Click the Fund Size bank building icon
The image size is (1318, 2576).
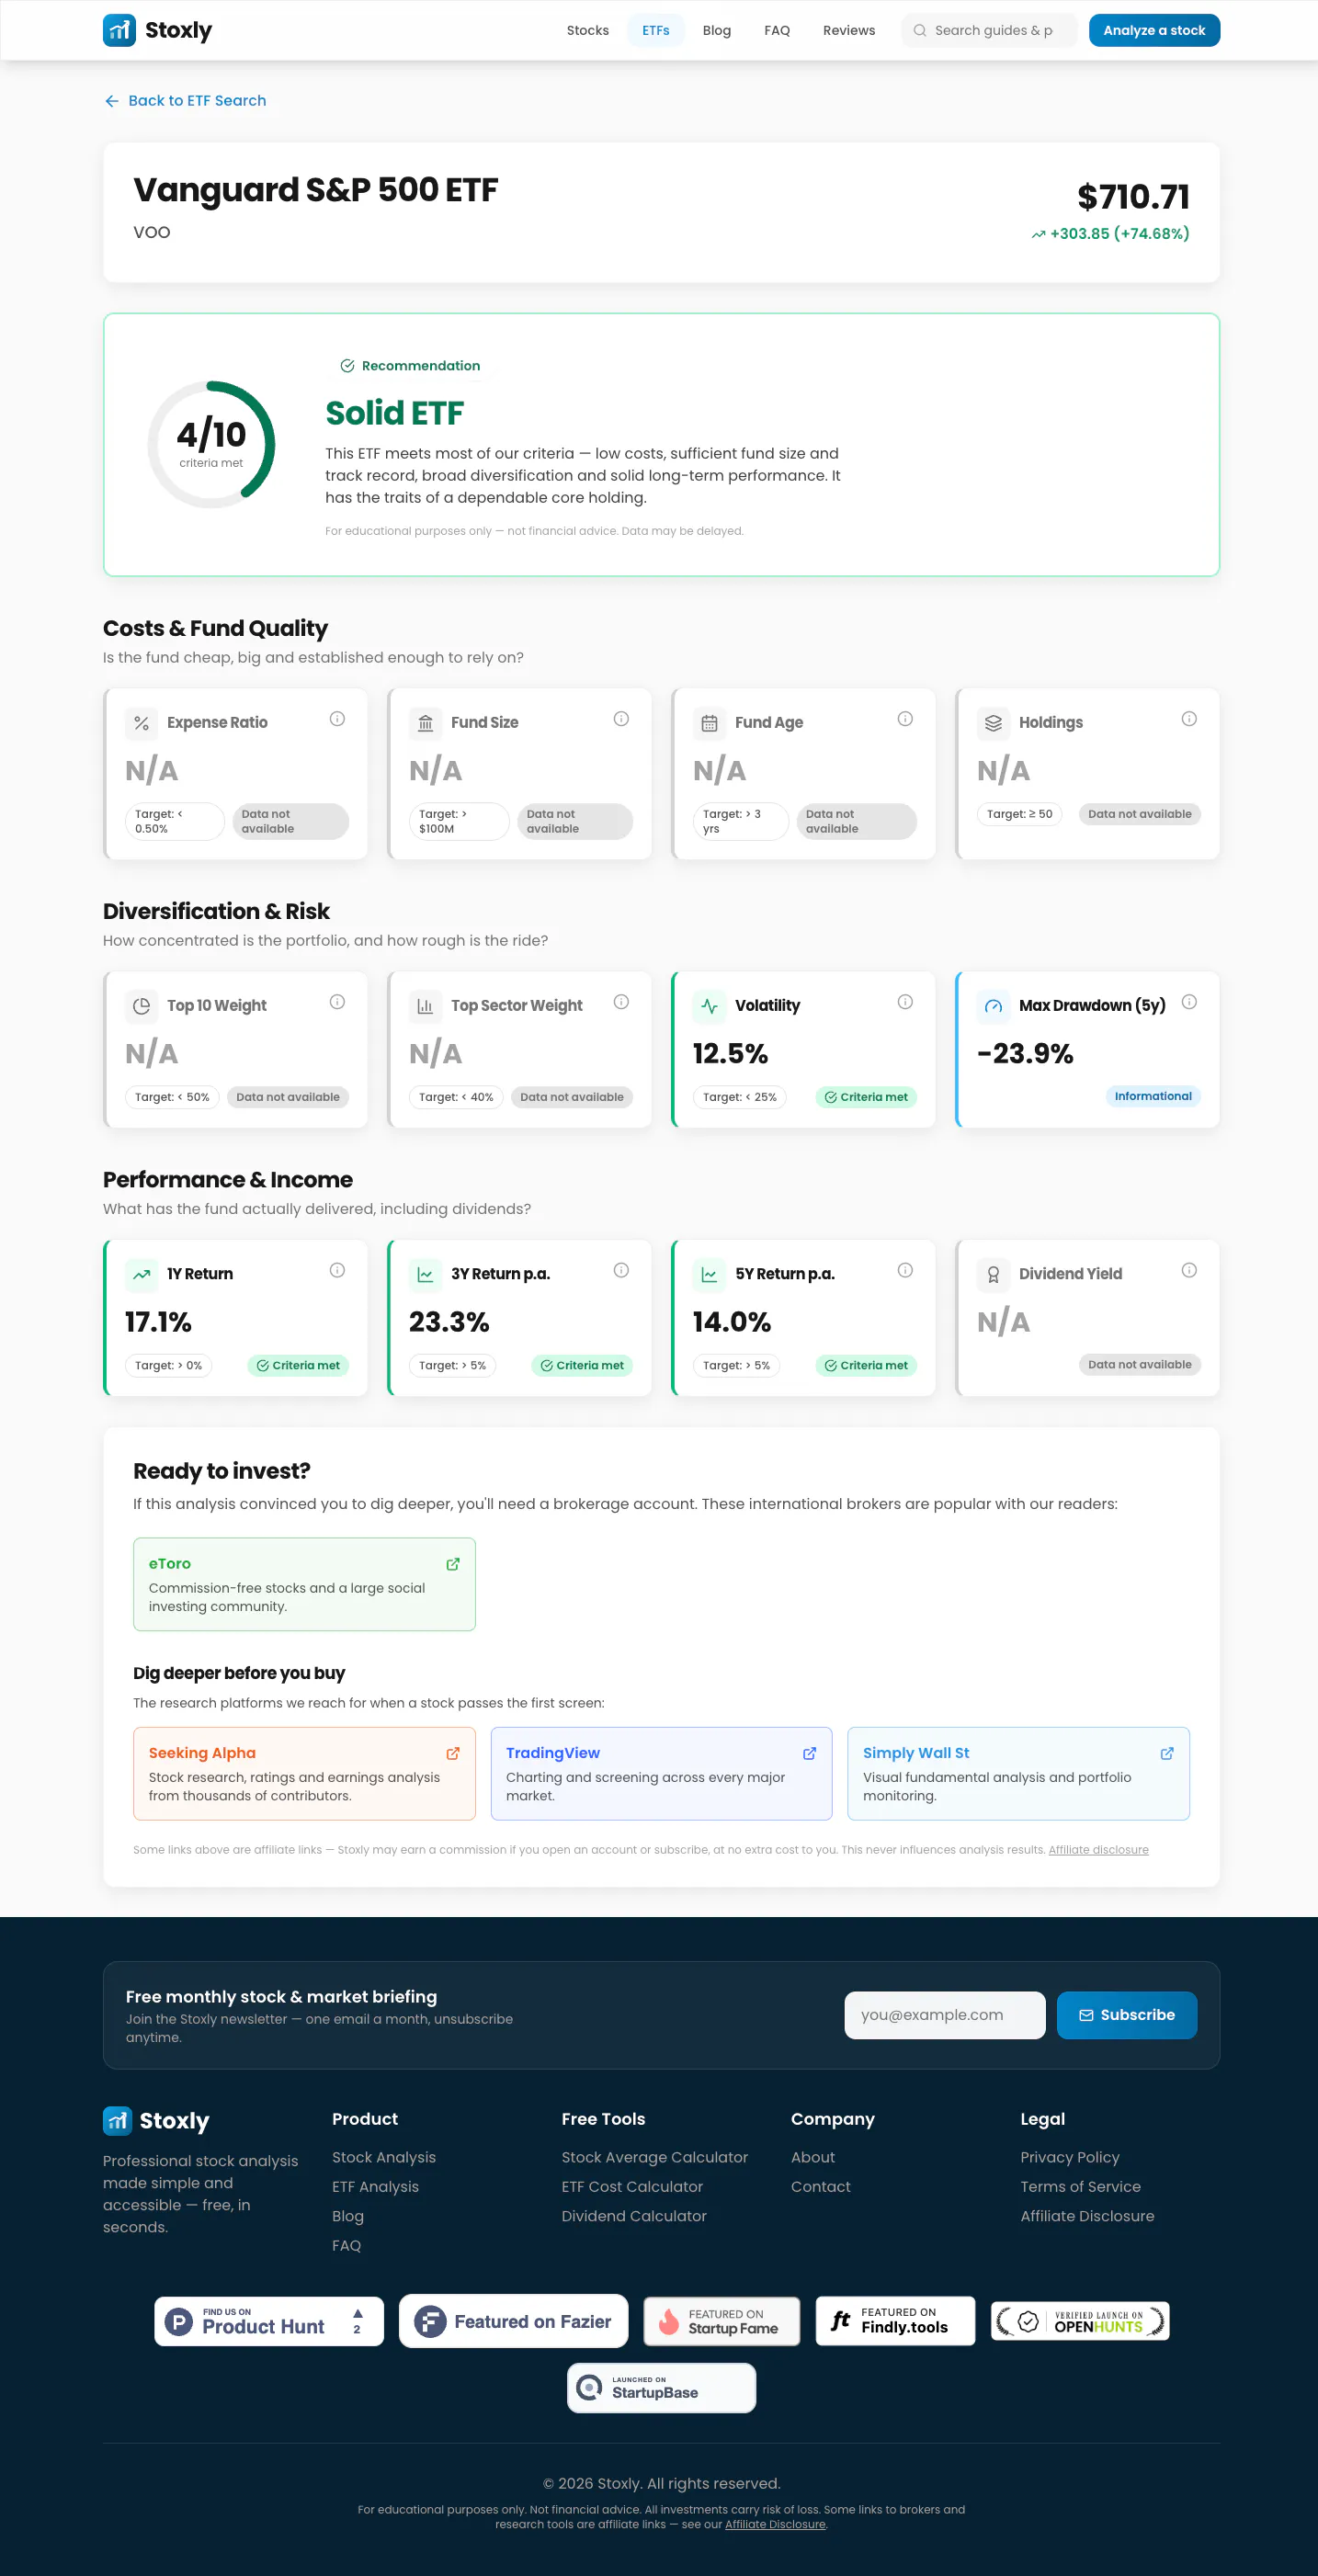click(425, 723)
